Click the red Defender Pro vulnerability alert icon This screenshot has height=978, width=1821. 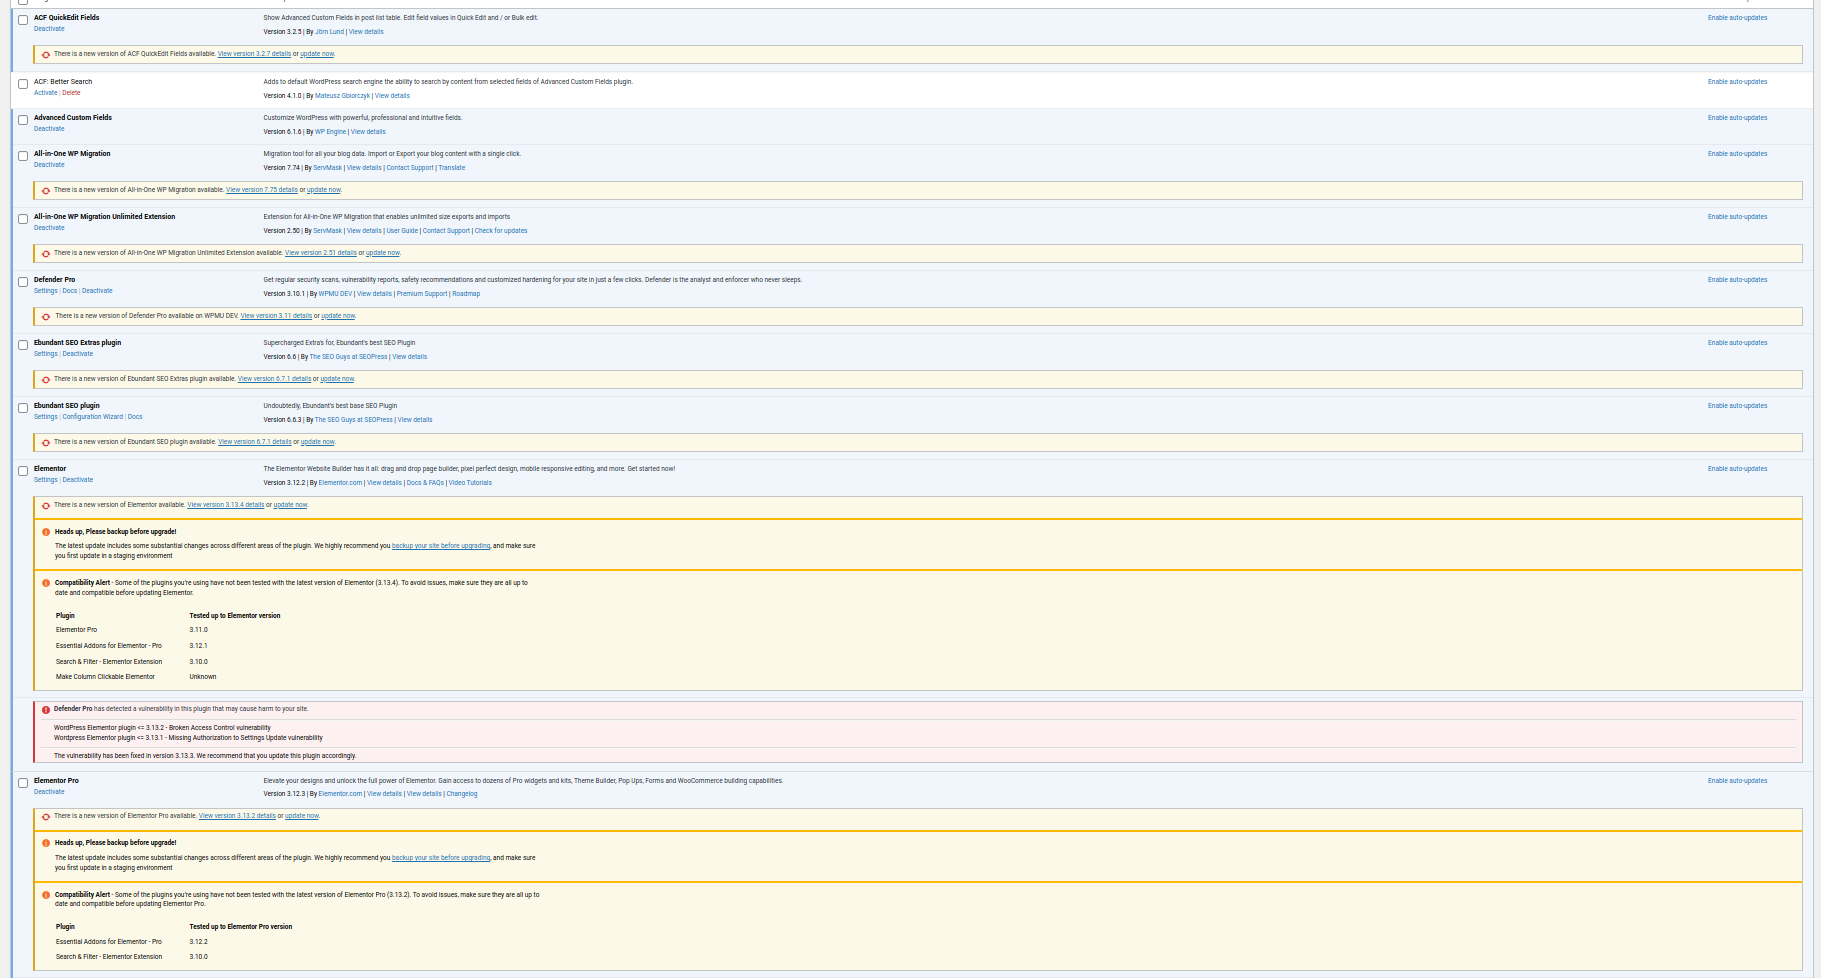click(46, 709)
